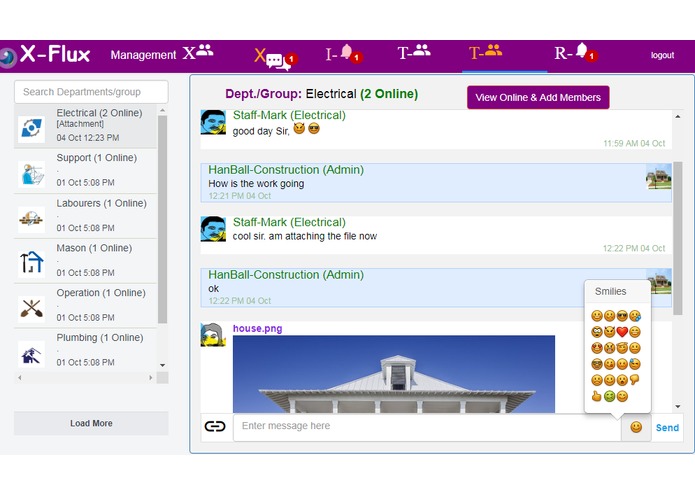Click the Plumbing group icon
Screen dimensions: 695x494
click(31, 355)
